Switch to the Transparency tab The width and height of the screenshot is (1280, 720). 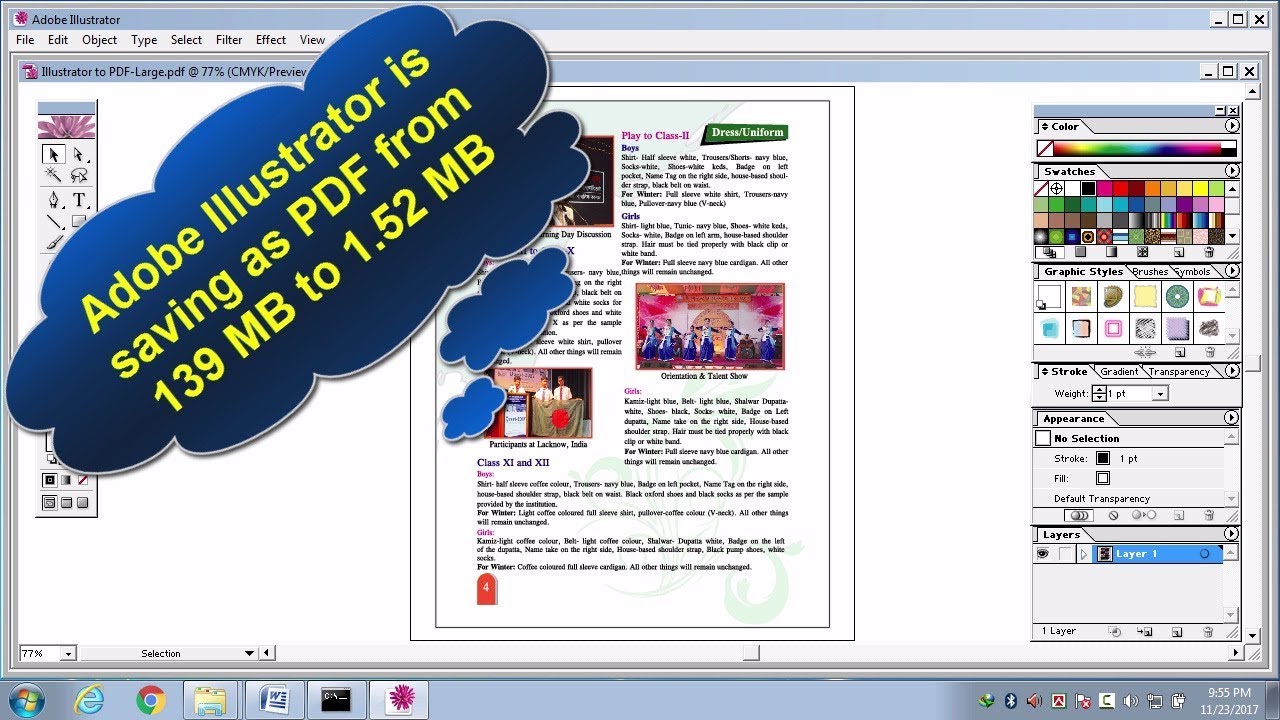coord(1179,372)
